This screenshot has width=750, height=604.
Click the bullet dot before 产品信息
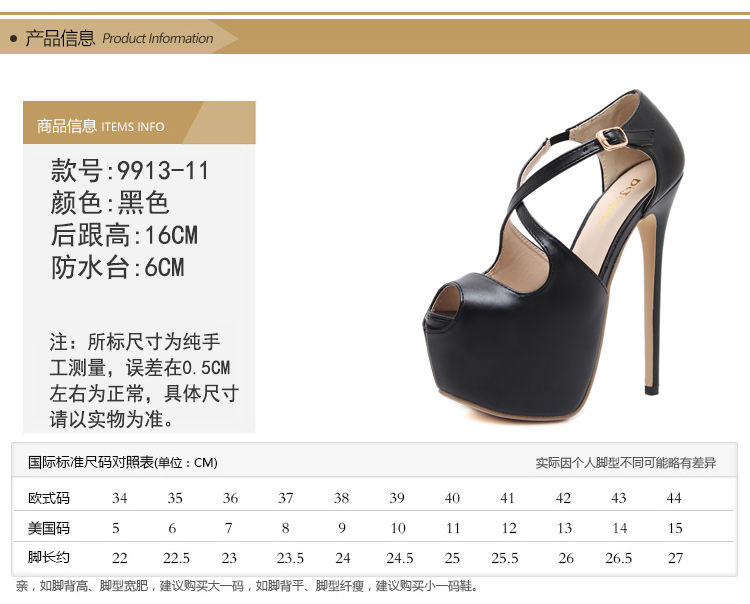[13, 39]
